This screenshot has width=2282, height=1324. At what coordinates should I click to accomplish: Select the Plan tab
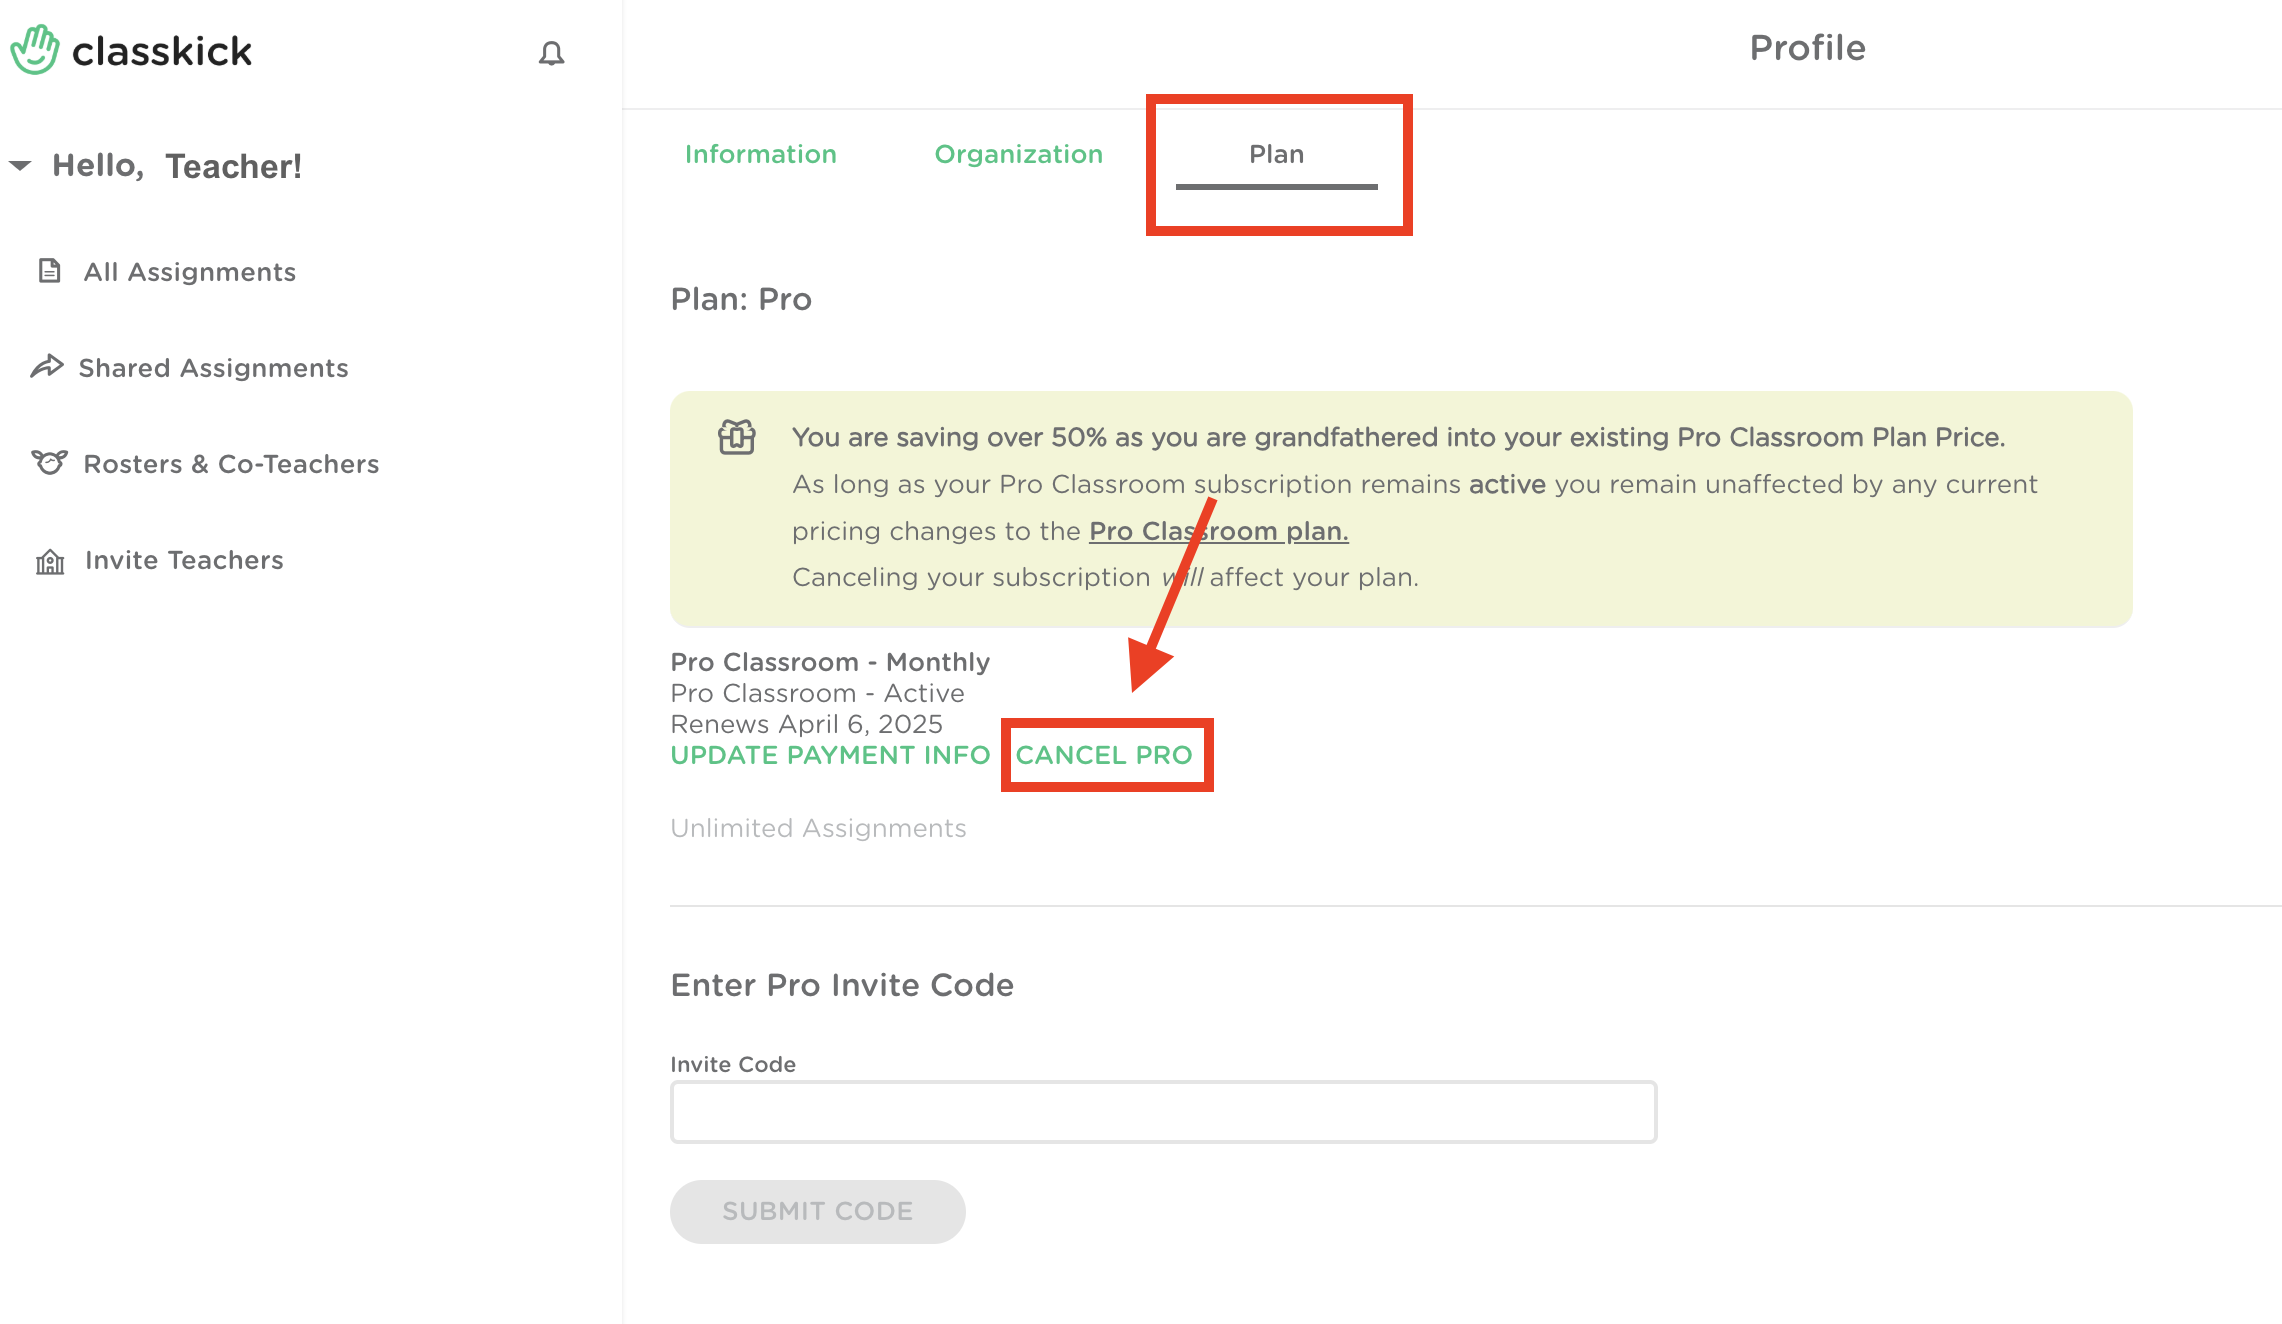[1276, 154]
